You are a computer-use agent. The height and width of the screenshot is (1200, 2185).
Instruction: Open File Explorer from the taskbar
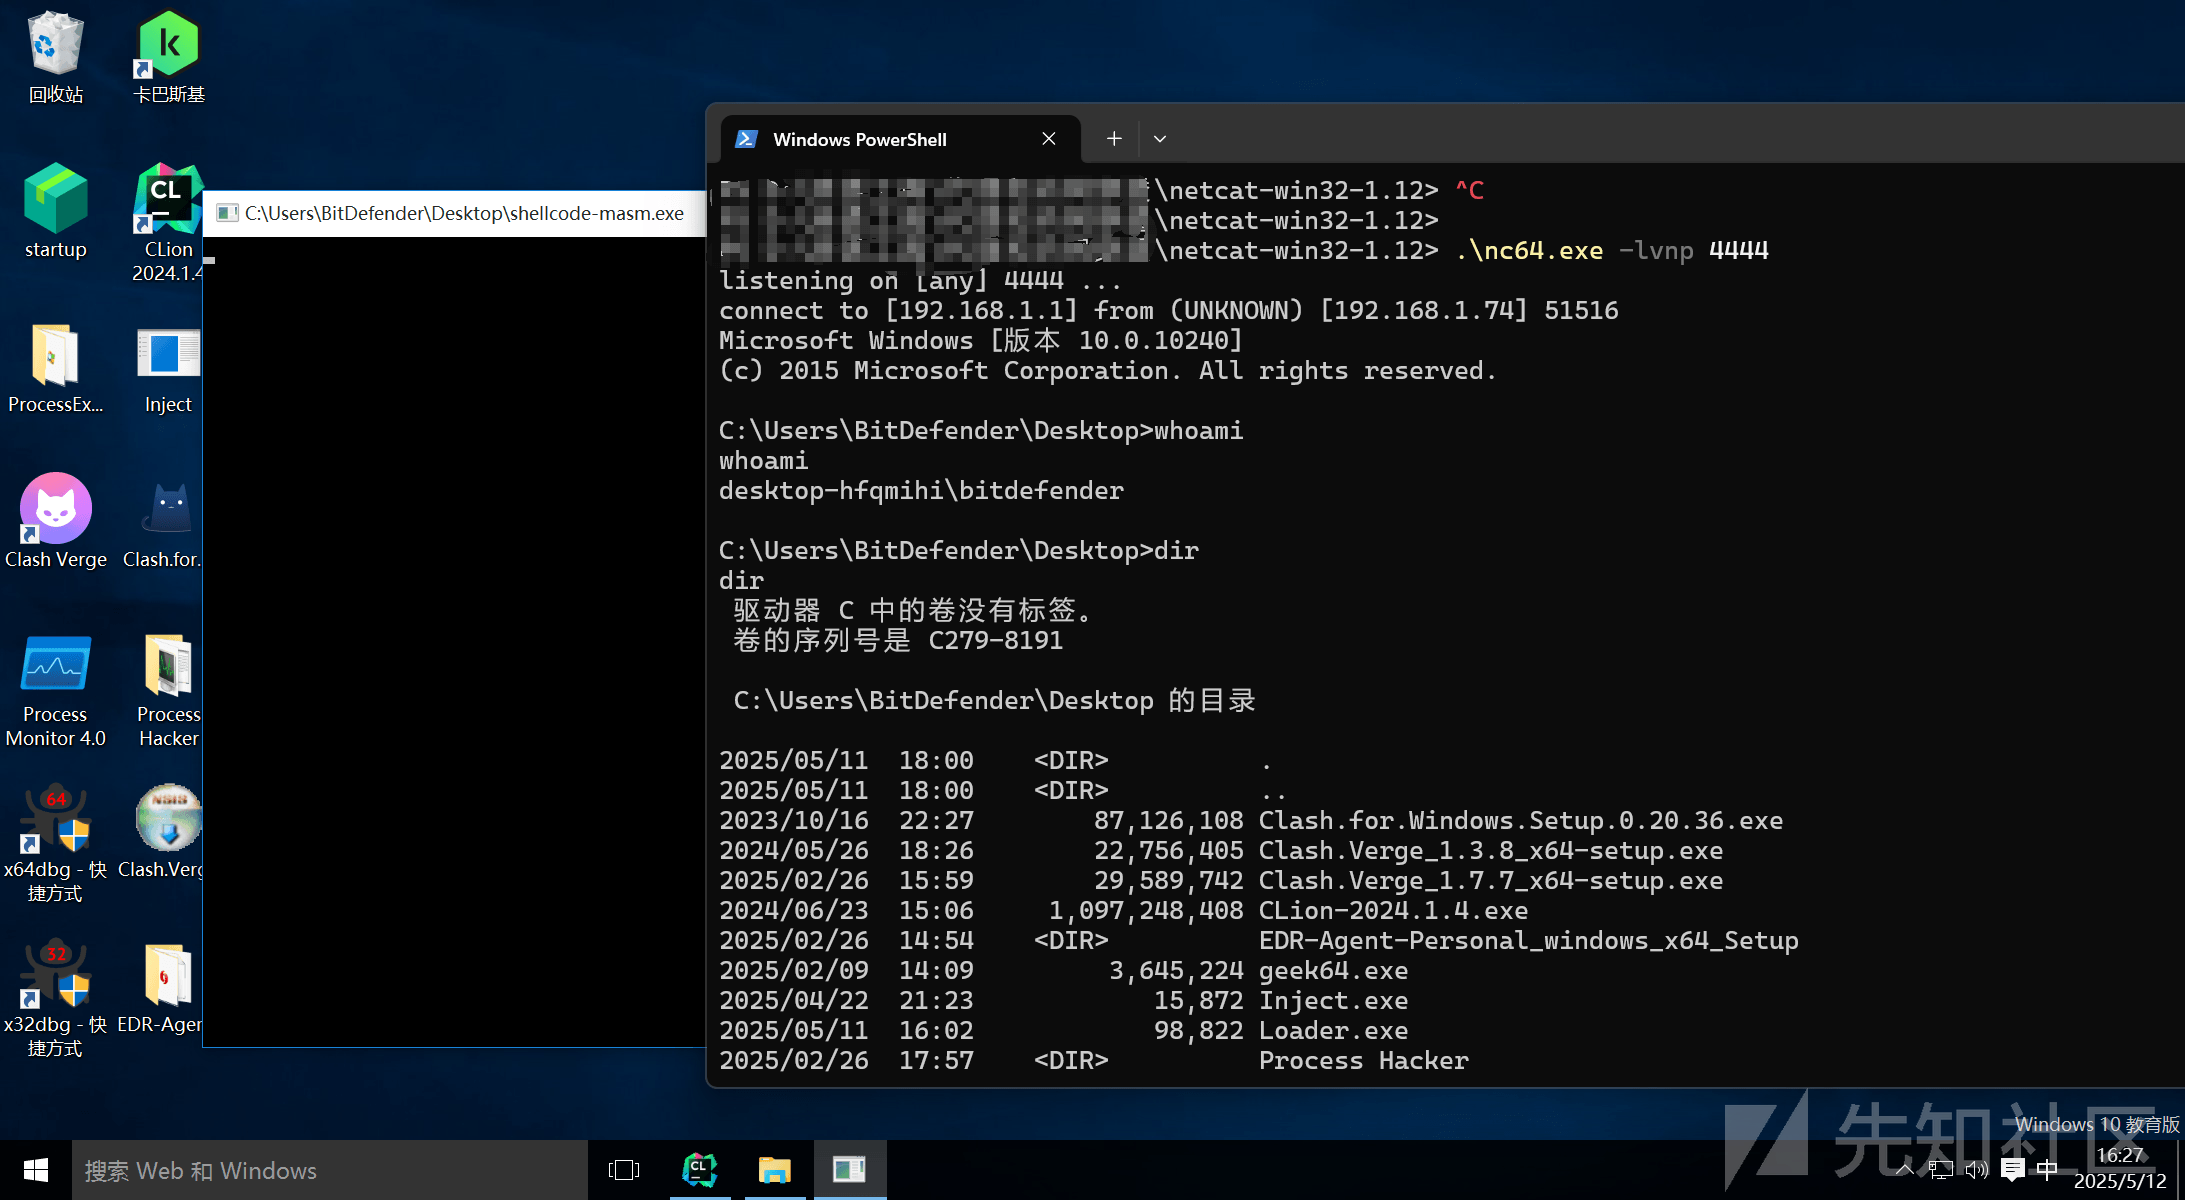tap(774, 1170)
